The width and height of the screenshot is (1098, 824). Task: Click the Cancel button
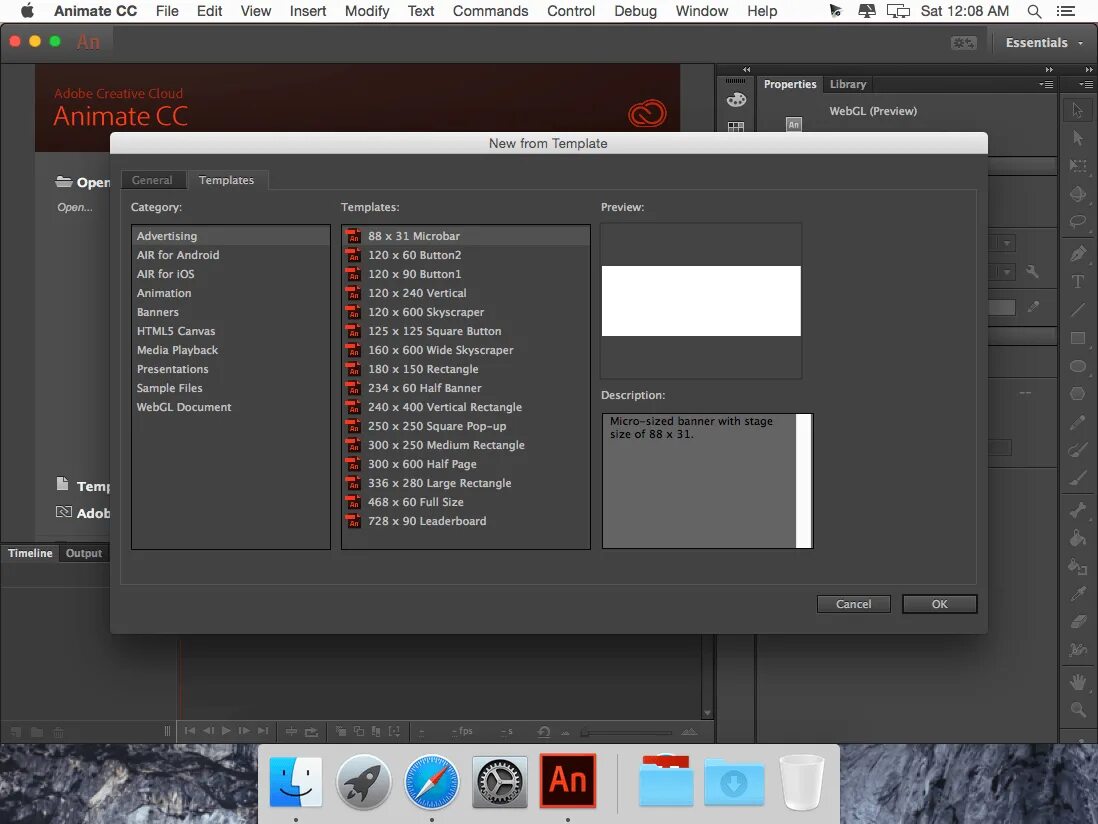click(x=854, y=604)
